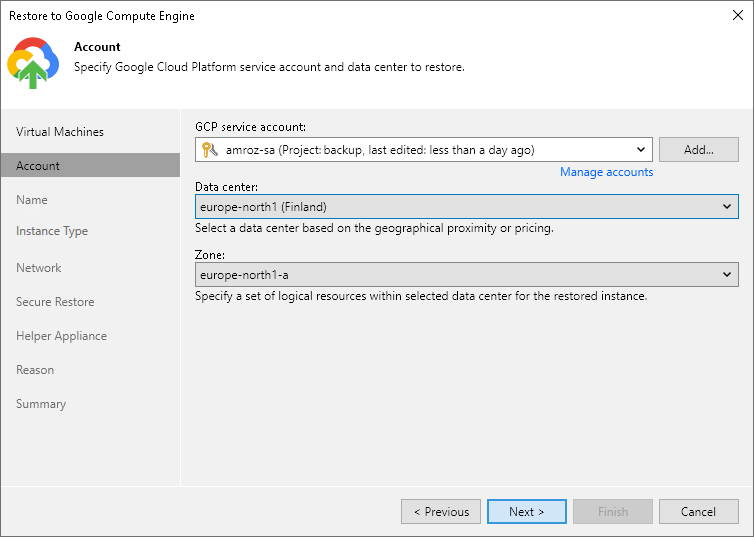
Task: Click the Previous button
Action: [x=441, y=512]
